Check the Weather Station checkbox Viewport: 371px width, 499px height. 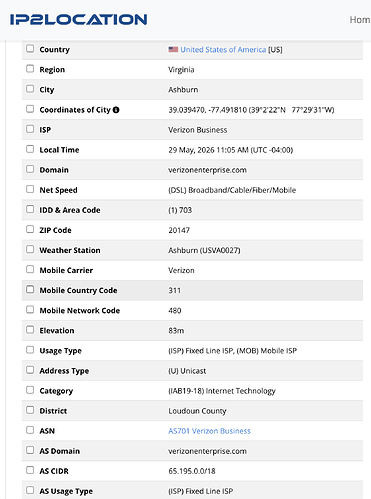click(x=30, y=249)
